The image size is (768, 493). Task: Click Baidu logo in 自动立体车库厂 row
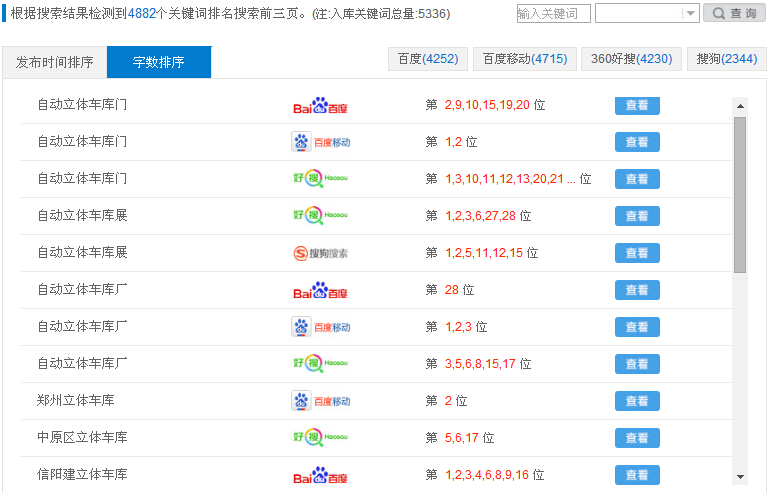320,290
